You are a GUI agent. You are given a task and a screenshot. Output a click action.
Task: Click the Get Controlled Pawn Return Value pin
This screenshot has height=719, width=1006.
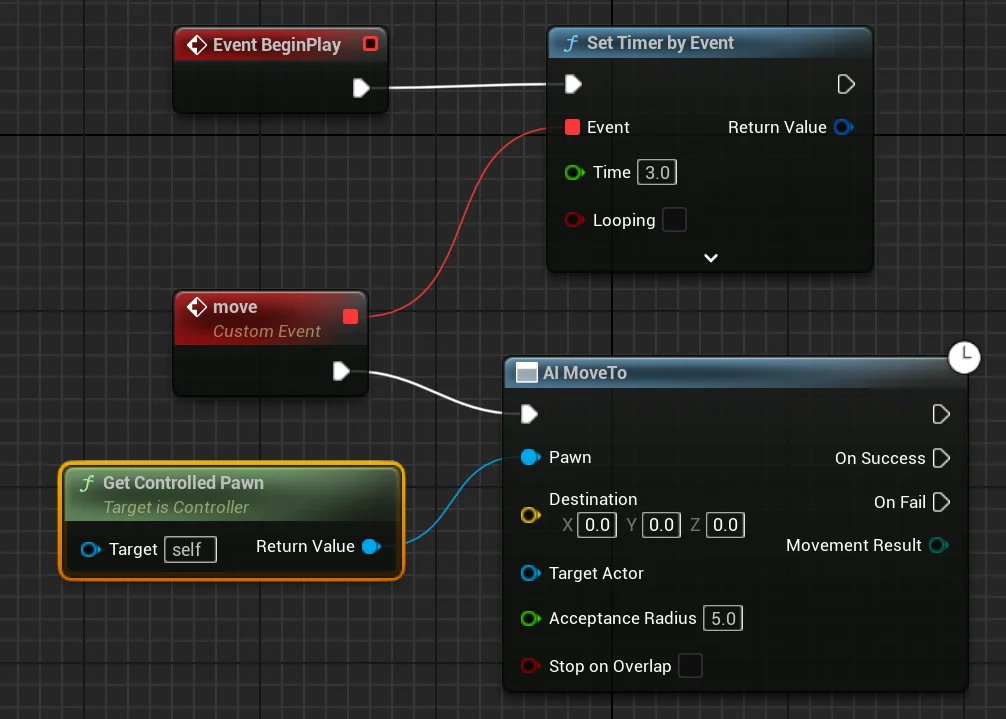click(x=370, y=546)
